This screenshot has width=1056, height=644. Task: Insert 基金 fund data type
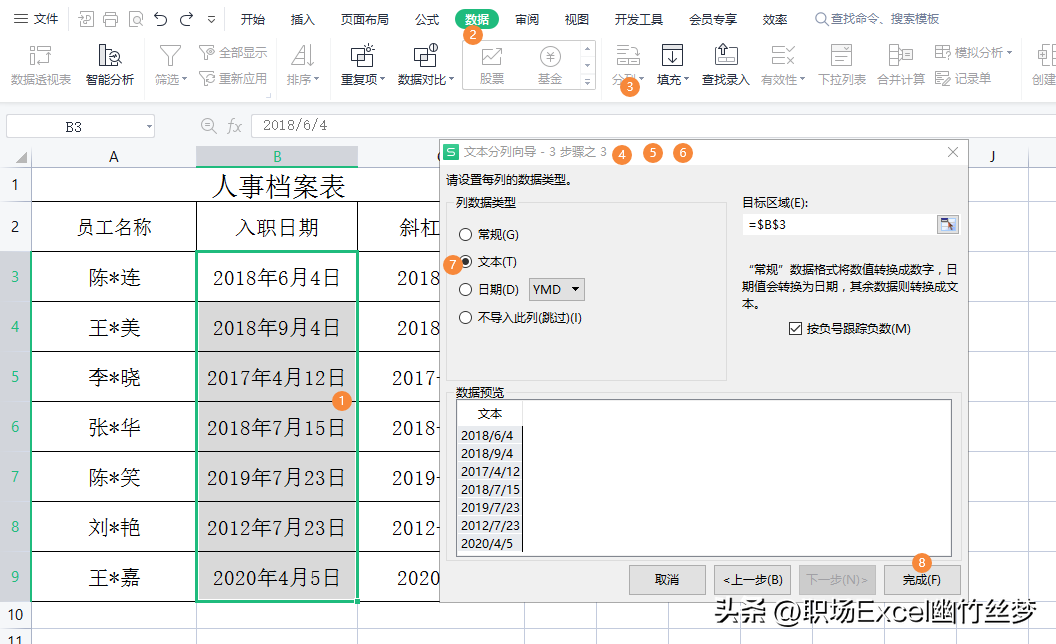[550, 65]
